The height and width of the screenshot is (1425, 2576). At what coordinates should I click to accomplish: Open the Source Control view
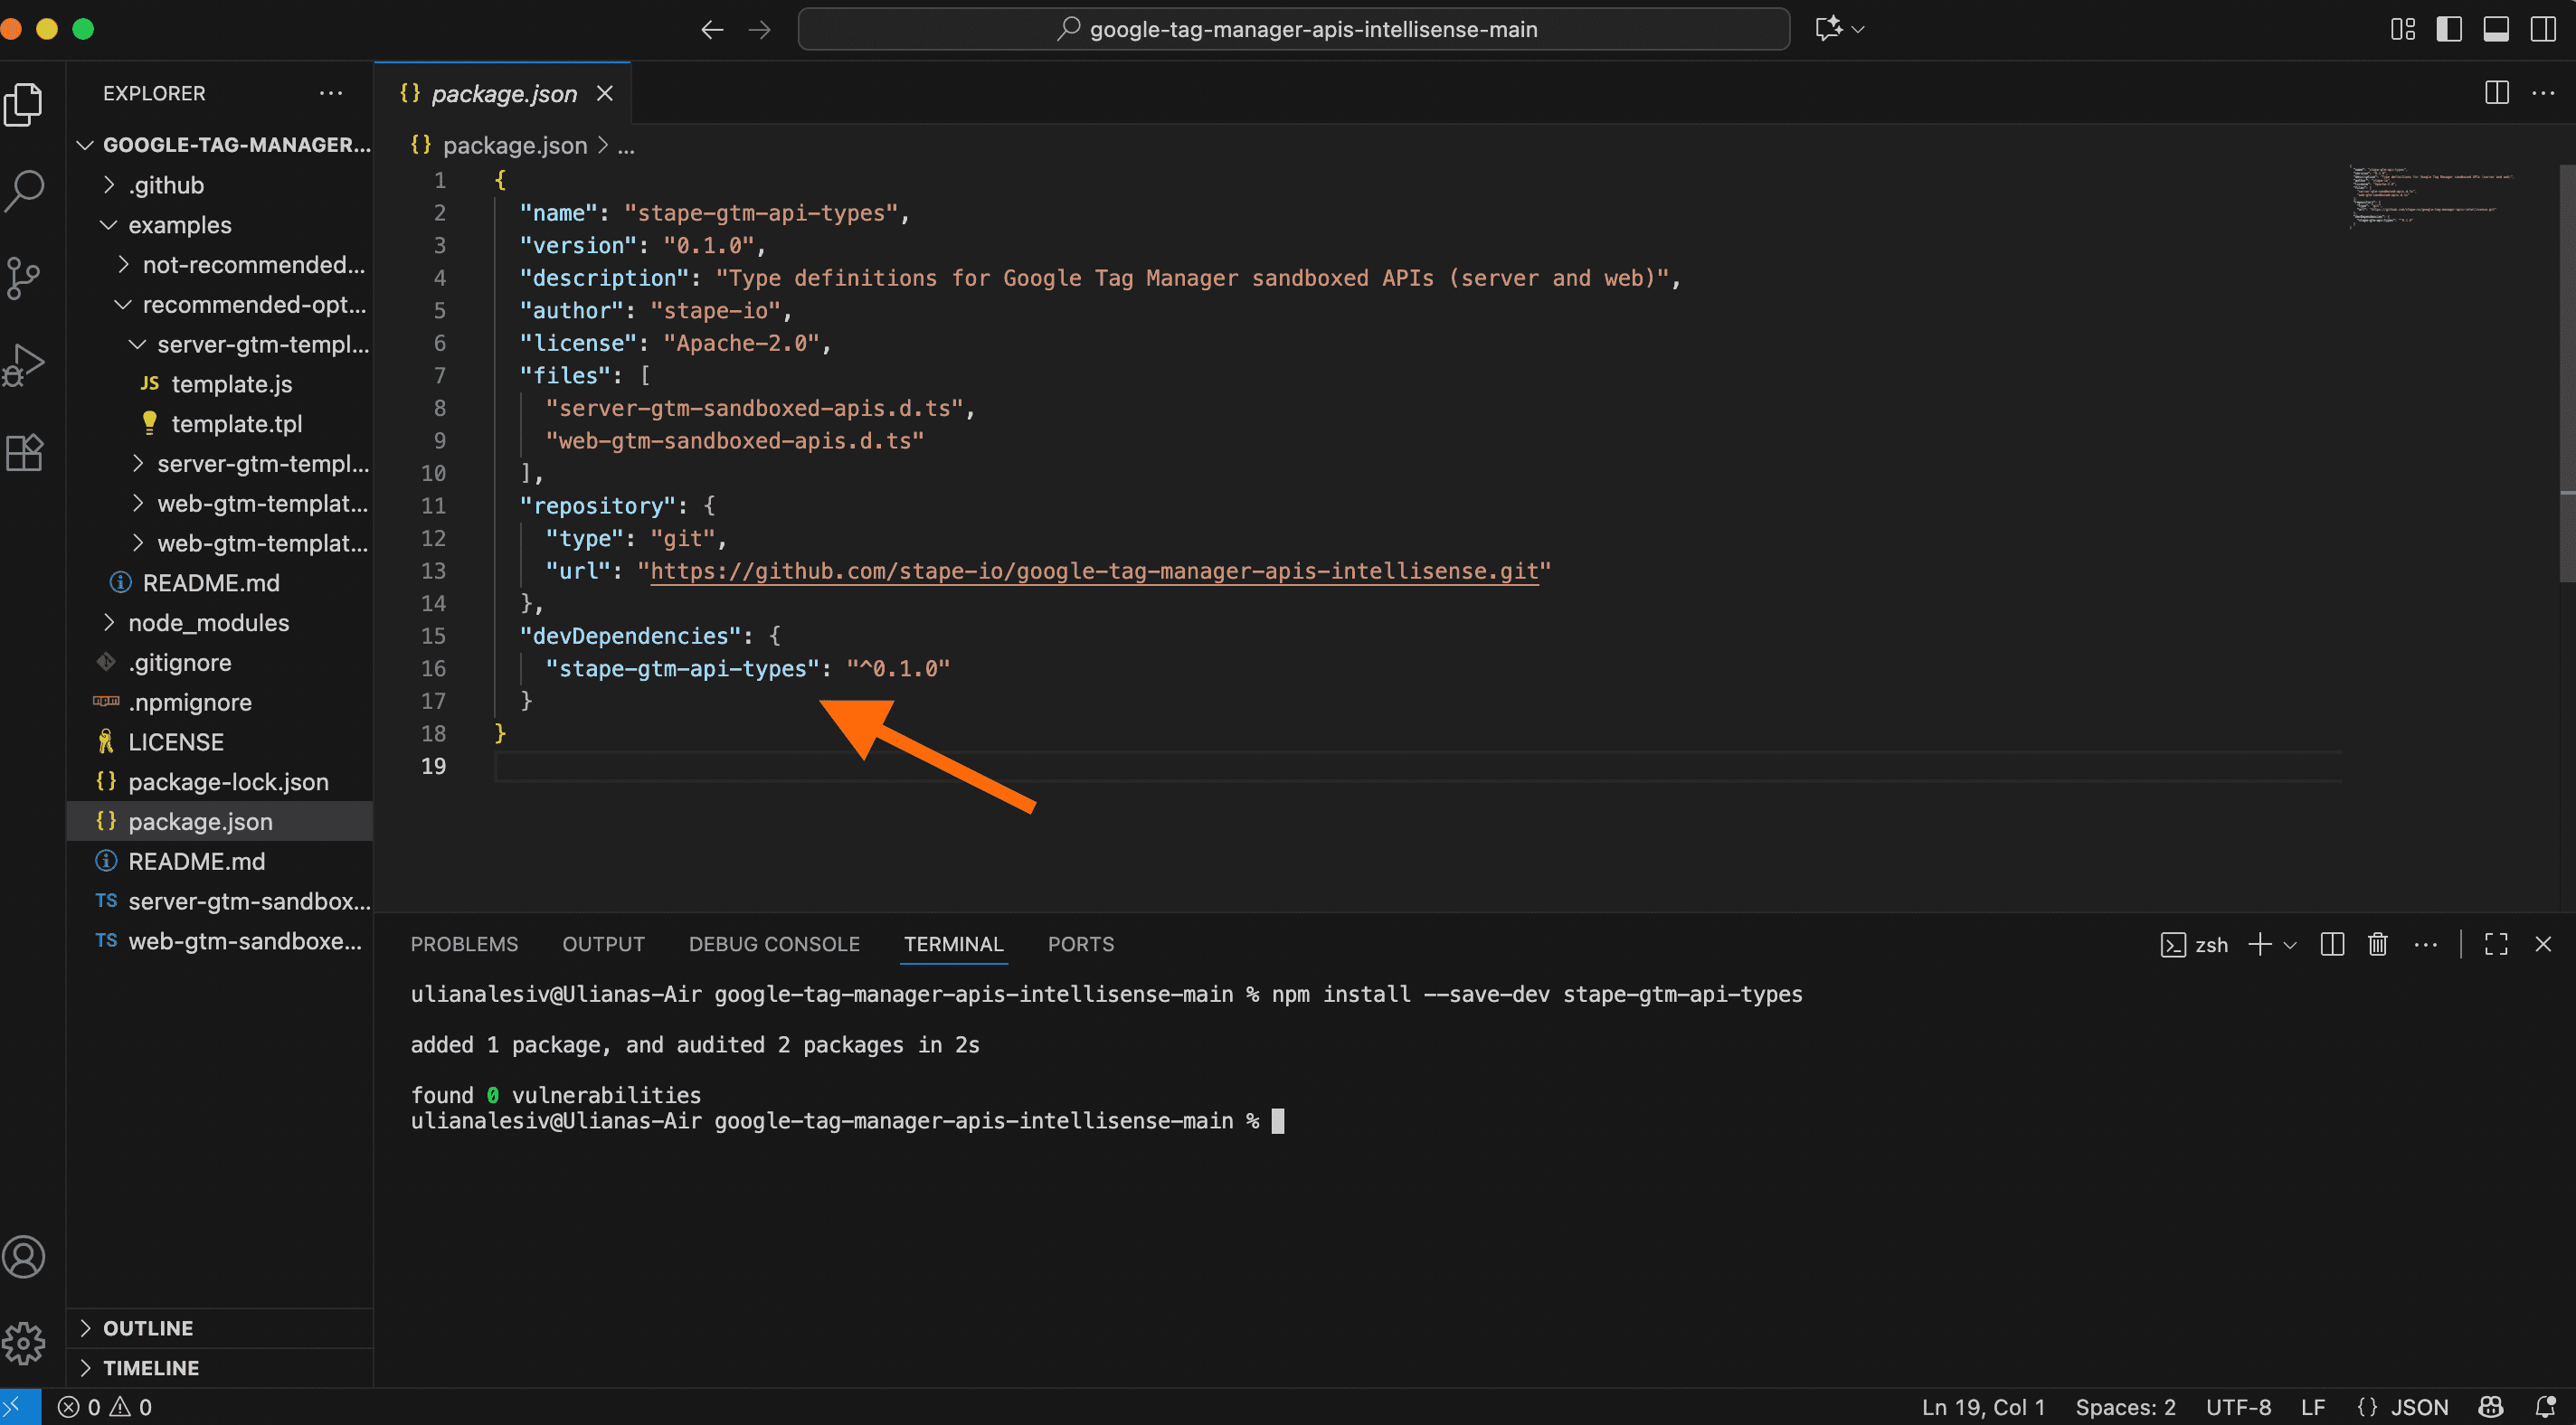coord(24,278)
